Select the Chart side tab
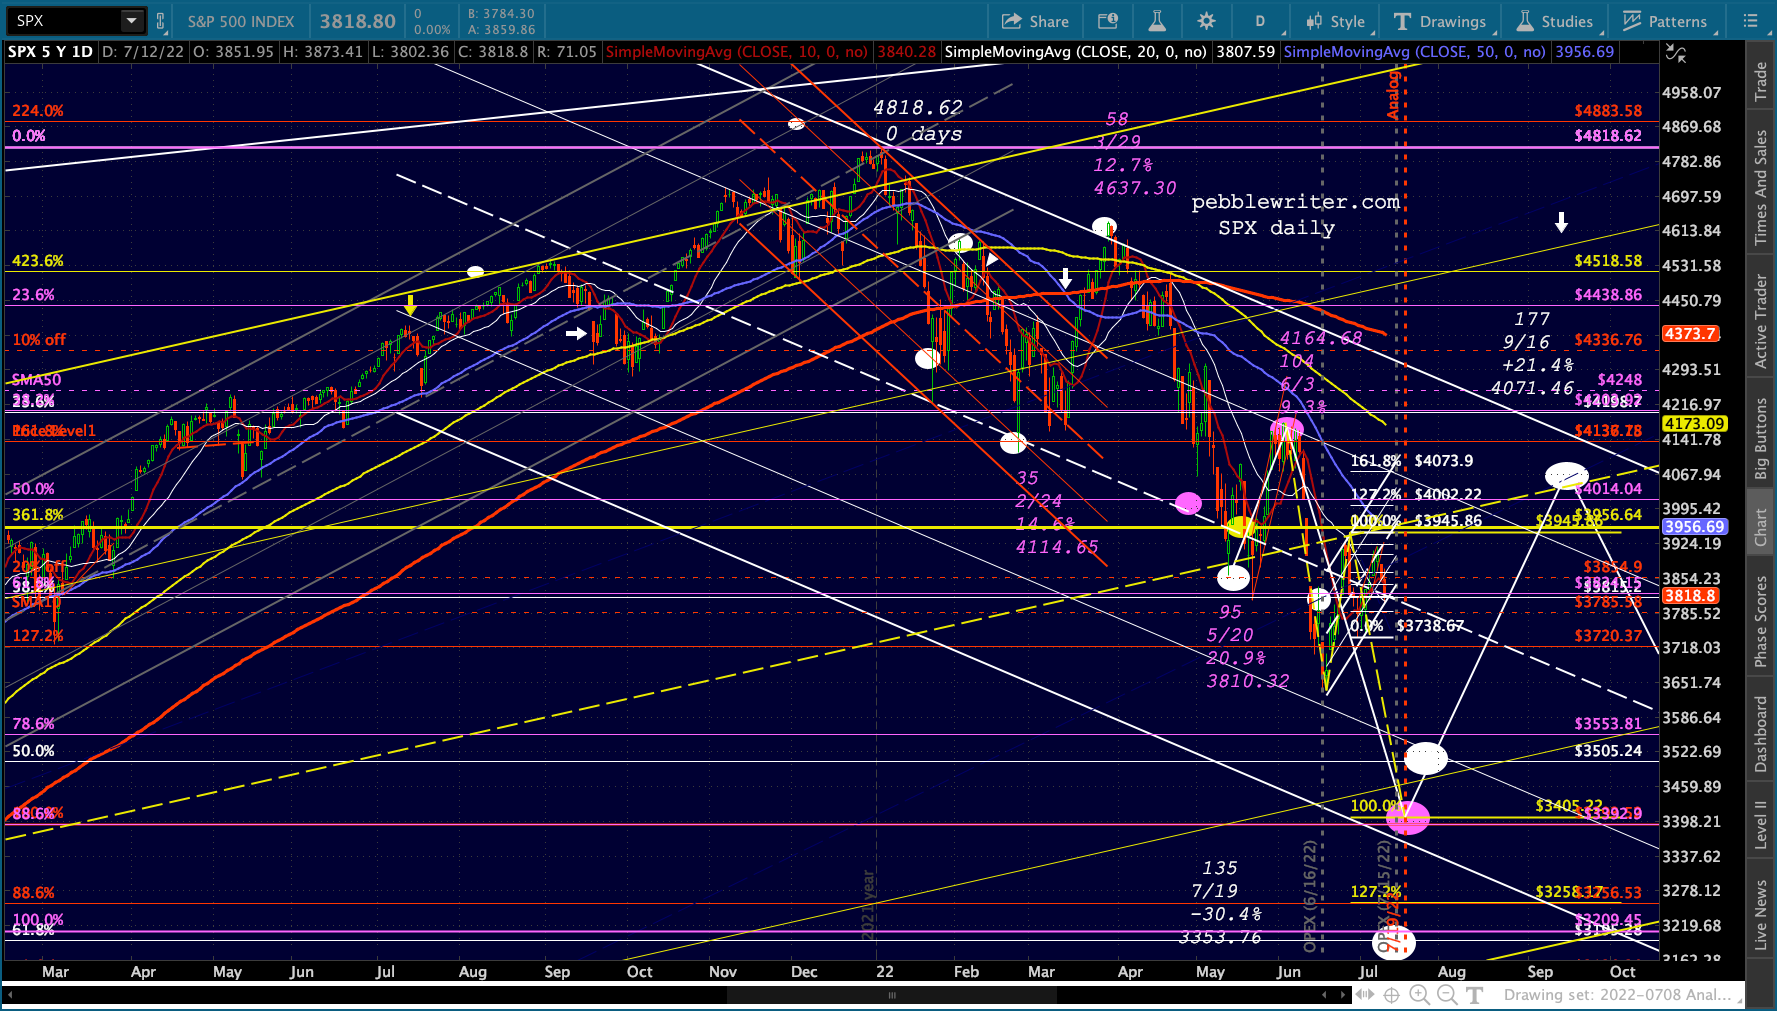Screen dimensions: 1777x1011 [x=1761, y=527]
